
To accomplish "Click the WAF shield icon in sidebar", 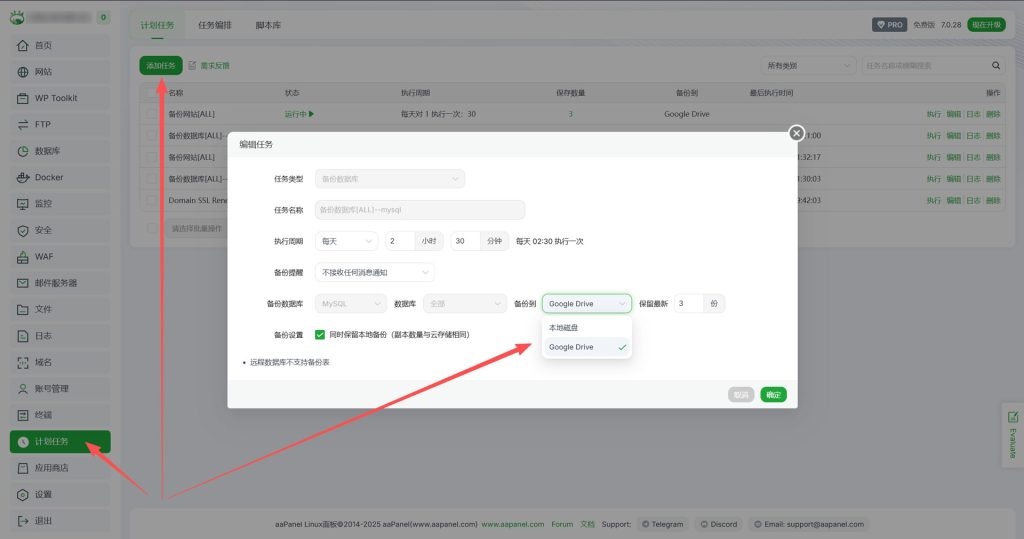I will point(23,256).
